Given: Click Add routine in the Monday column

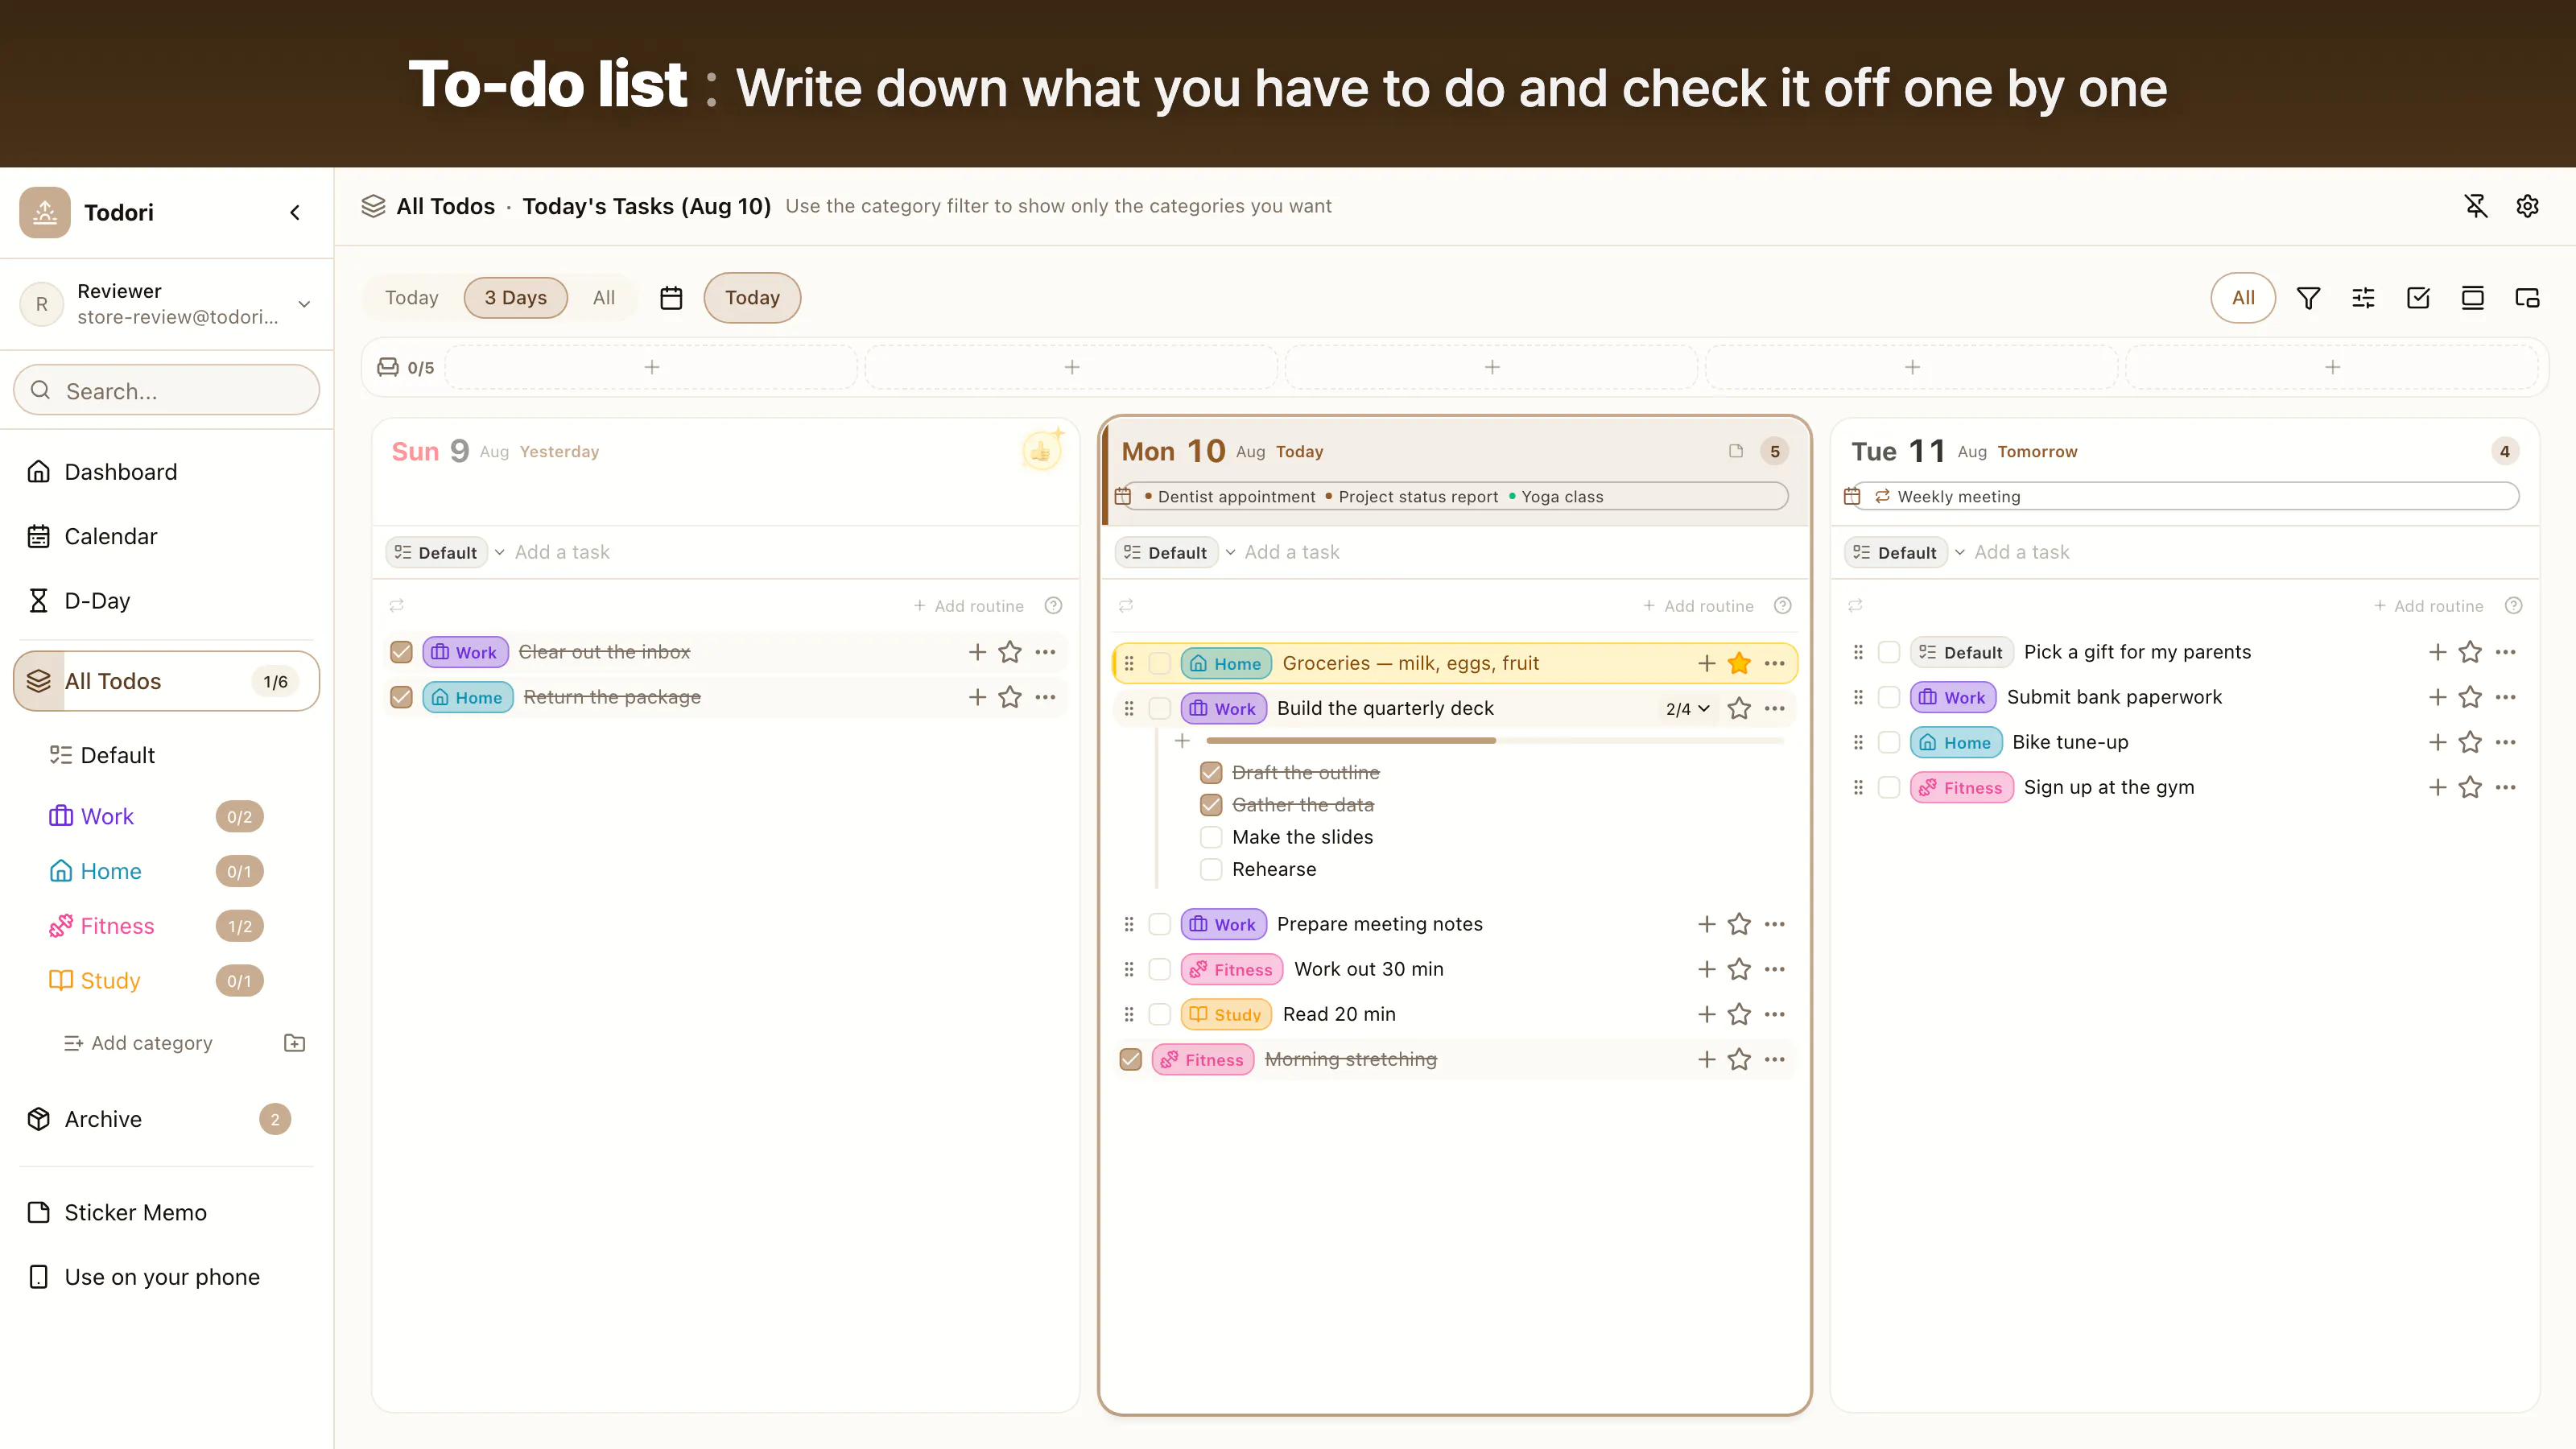Looking at the screenshot, I should coord(1698,606).
